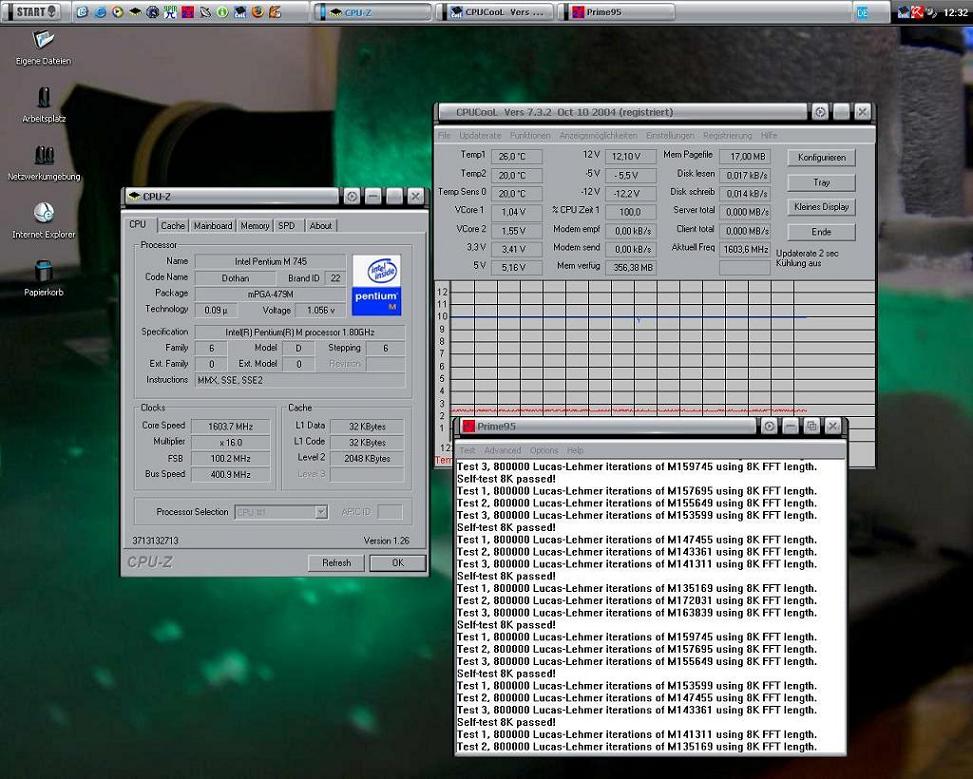Open Netzwerkumgebung on the desktop
This screenshot has width=973, height=779.
[43, 156]
